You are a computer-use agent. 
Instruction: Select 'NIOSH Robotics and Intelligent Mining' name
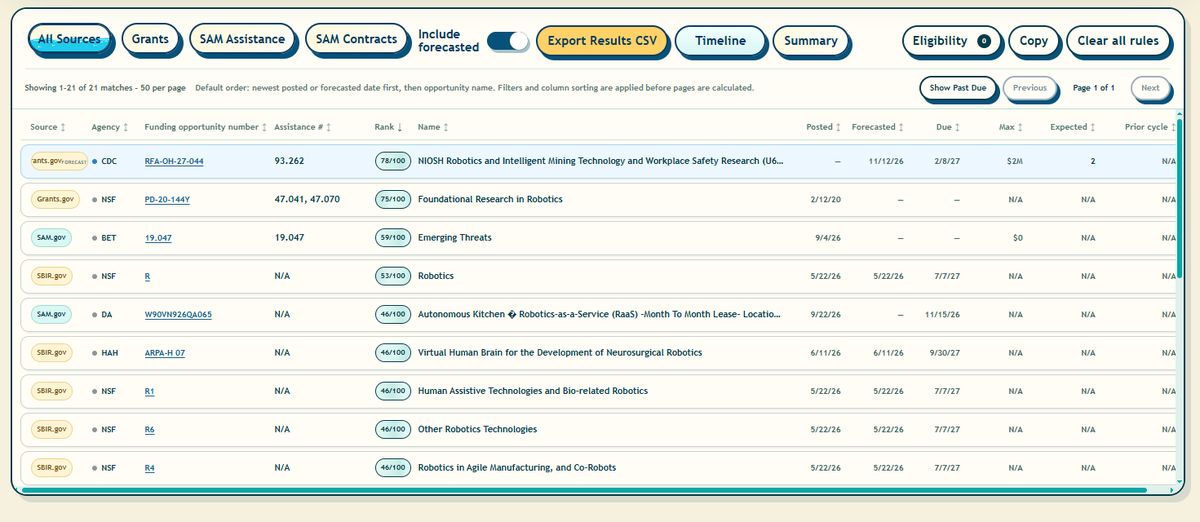point(601,161)
